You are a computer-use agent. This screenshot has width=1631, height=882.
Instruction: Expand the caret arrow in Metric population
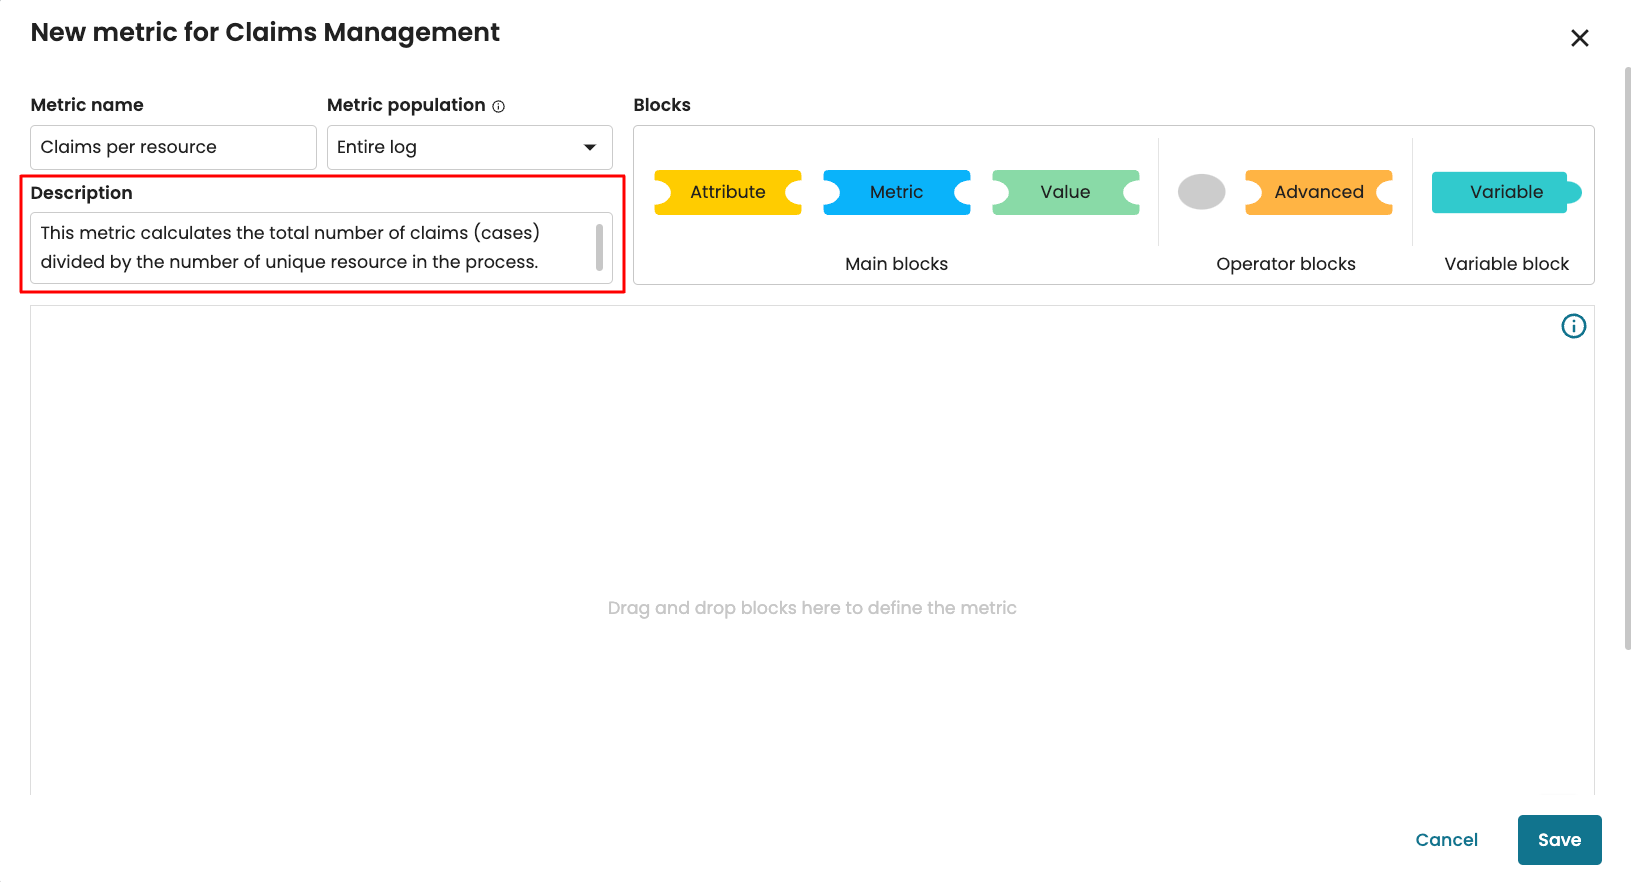[590, 147]
